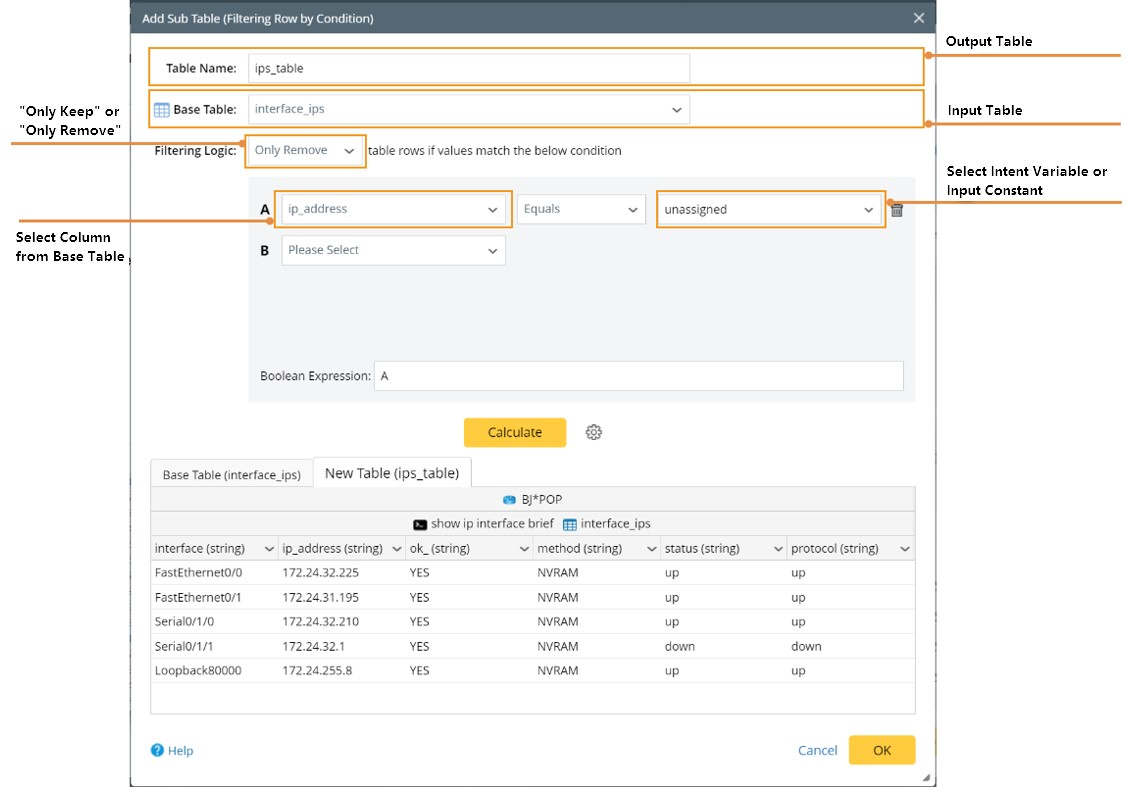
Task: Open the Equals operator dropdown
Action: tap(581, 210)
